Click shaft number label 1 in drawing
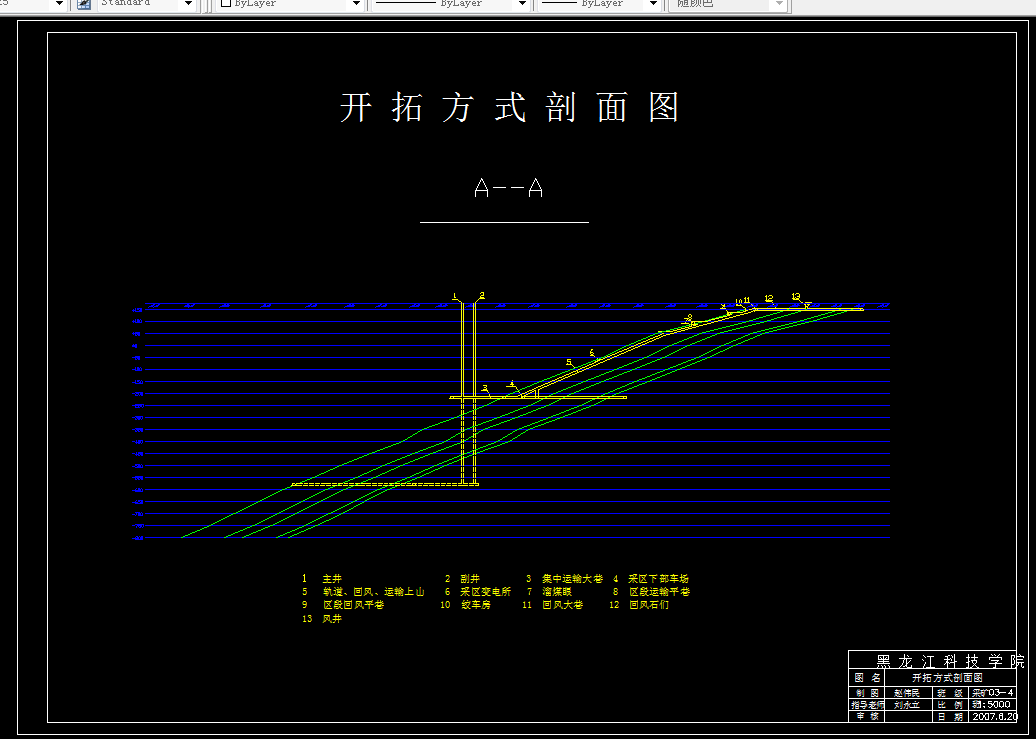The image size is (1036, 739). tap(455, 295)
